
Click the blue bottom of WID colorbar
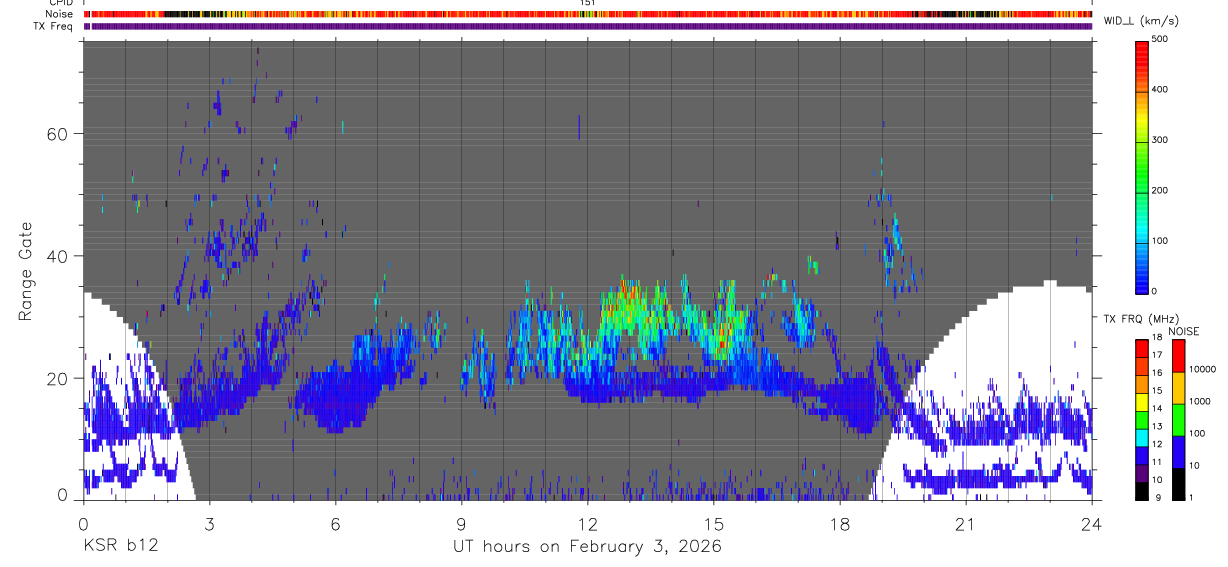point(1141,280)
